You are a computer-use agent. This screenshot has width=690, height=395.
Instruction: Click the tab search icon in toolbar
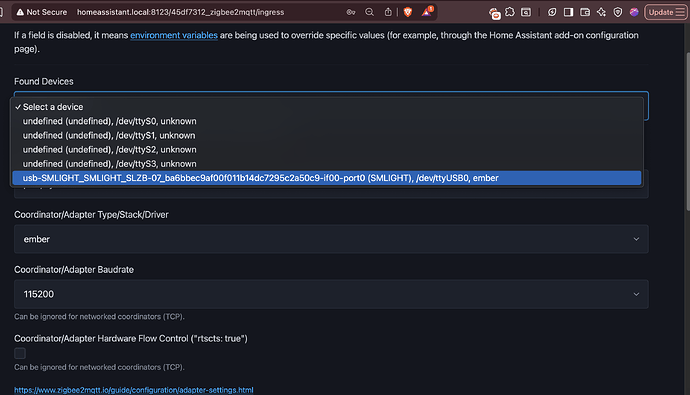[526, 12]
